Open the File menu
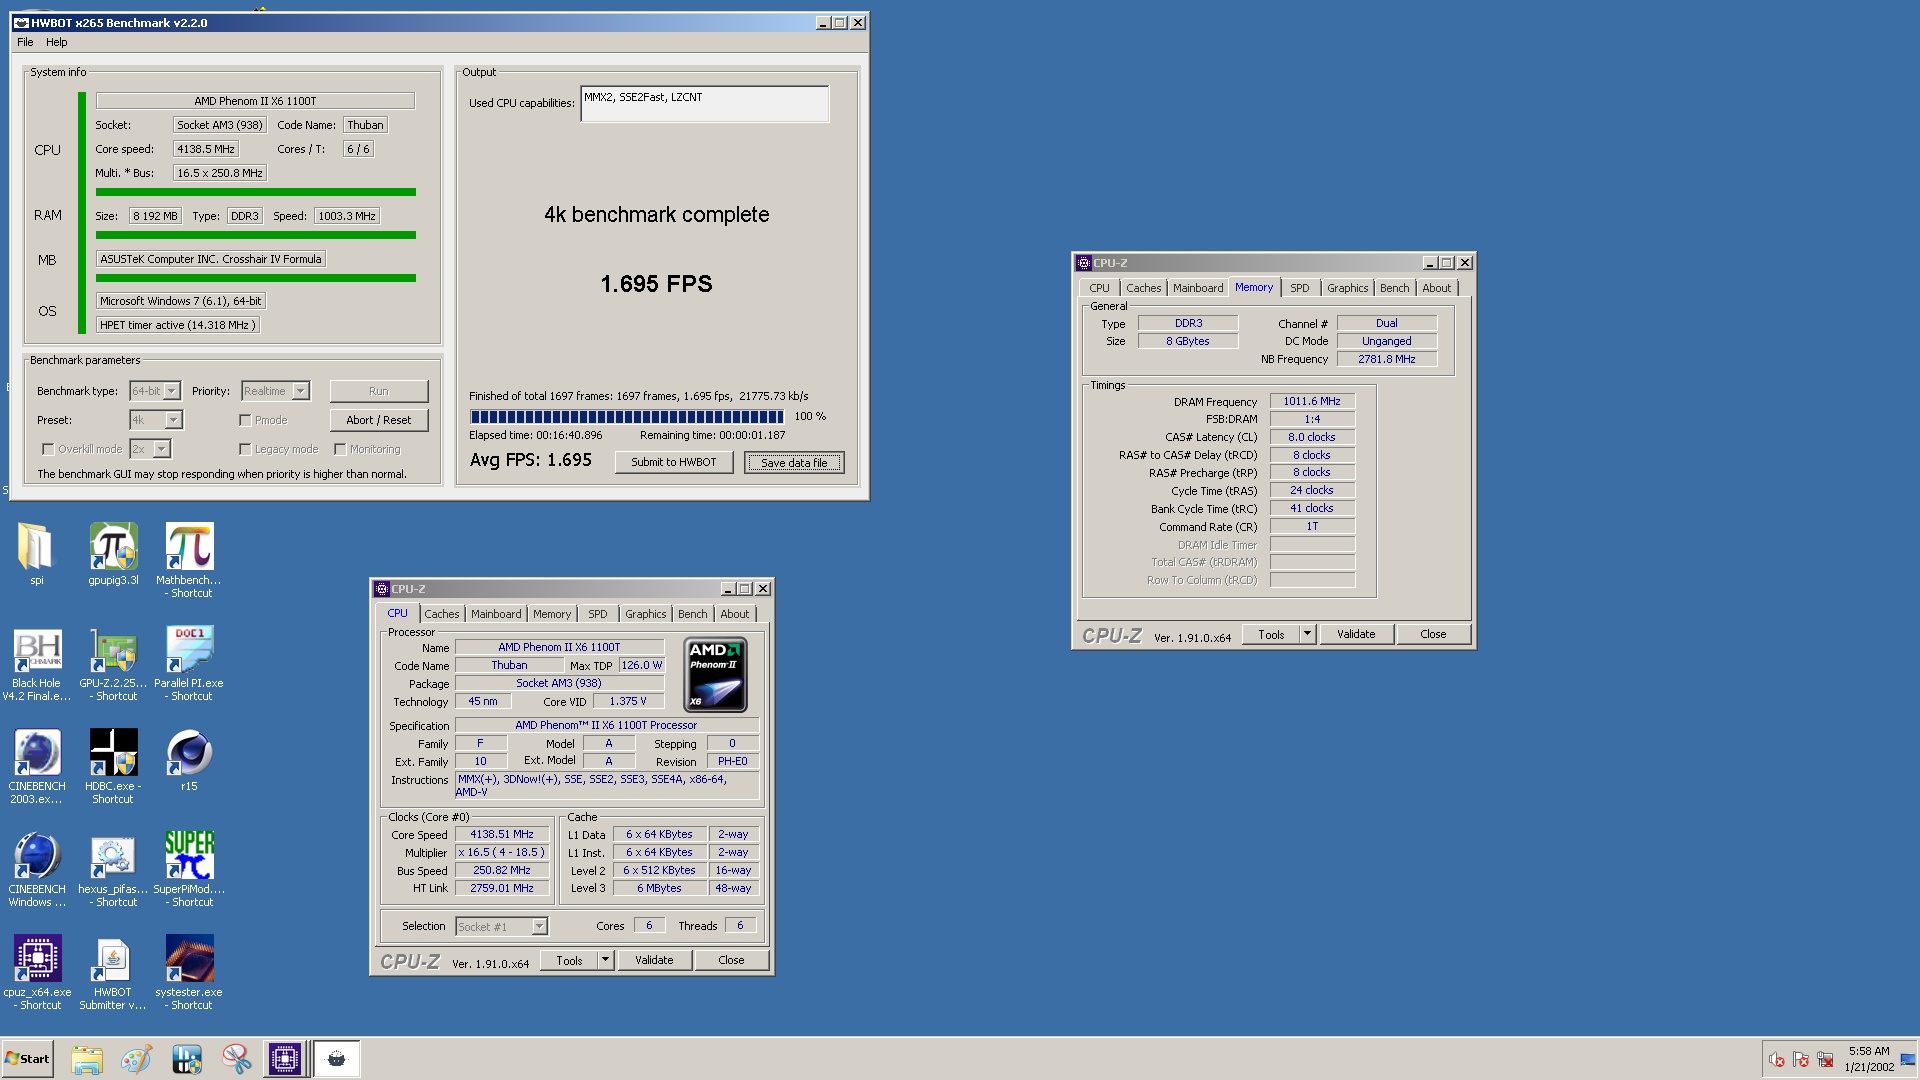 click(25, 42)
